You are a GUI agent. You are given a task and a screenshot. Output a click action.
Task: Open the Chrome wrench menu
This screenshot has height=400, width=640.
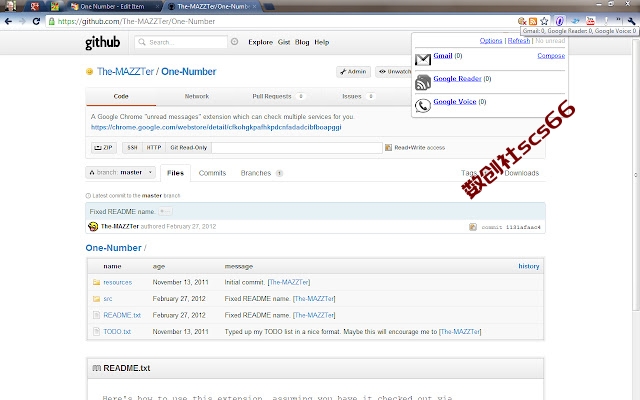click(x=631, y=21)
